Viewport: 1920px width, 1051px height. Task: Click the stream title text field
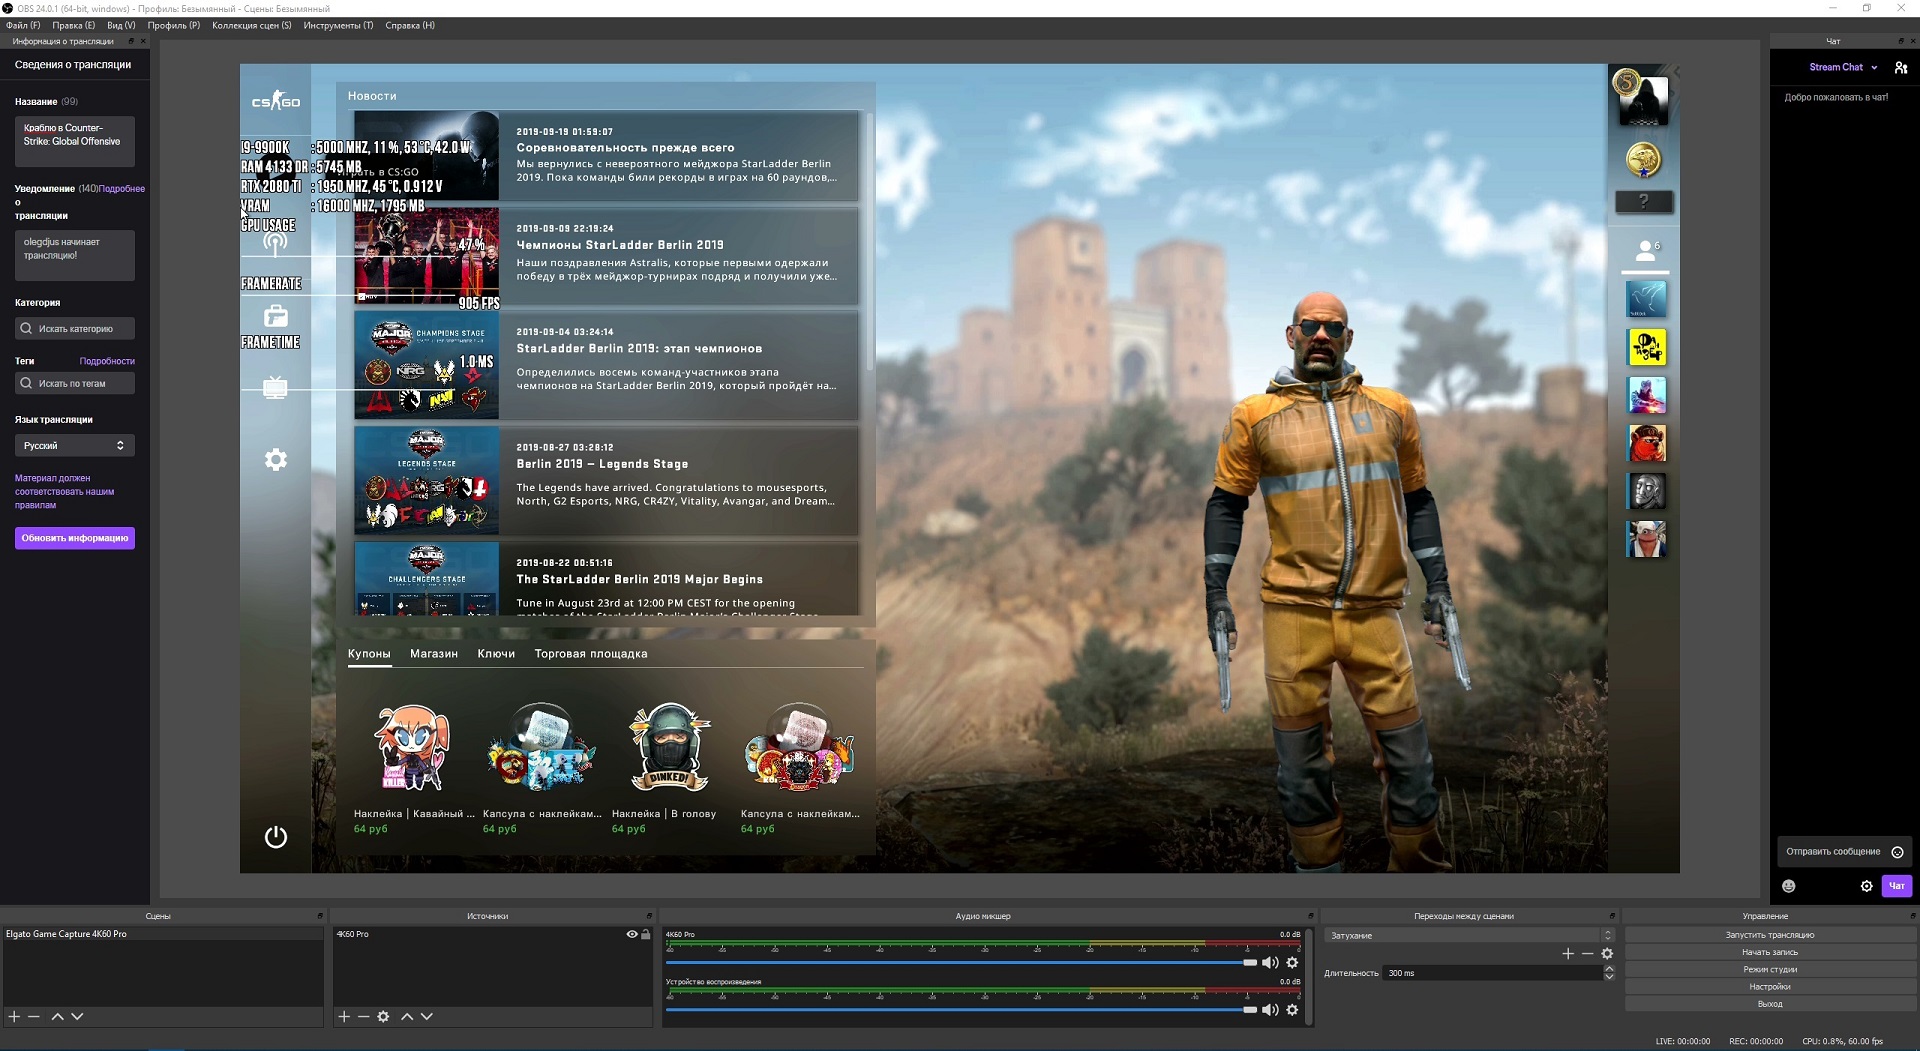point(75,140)
